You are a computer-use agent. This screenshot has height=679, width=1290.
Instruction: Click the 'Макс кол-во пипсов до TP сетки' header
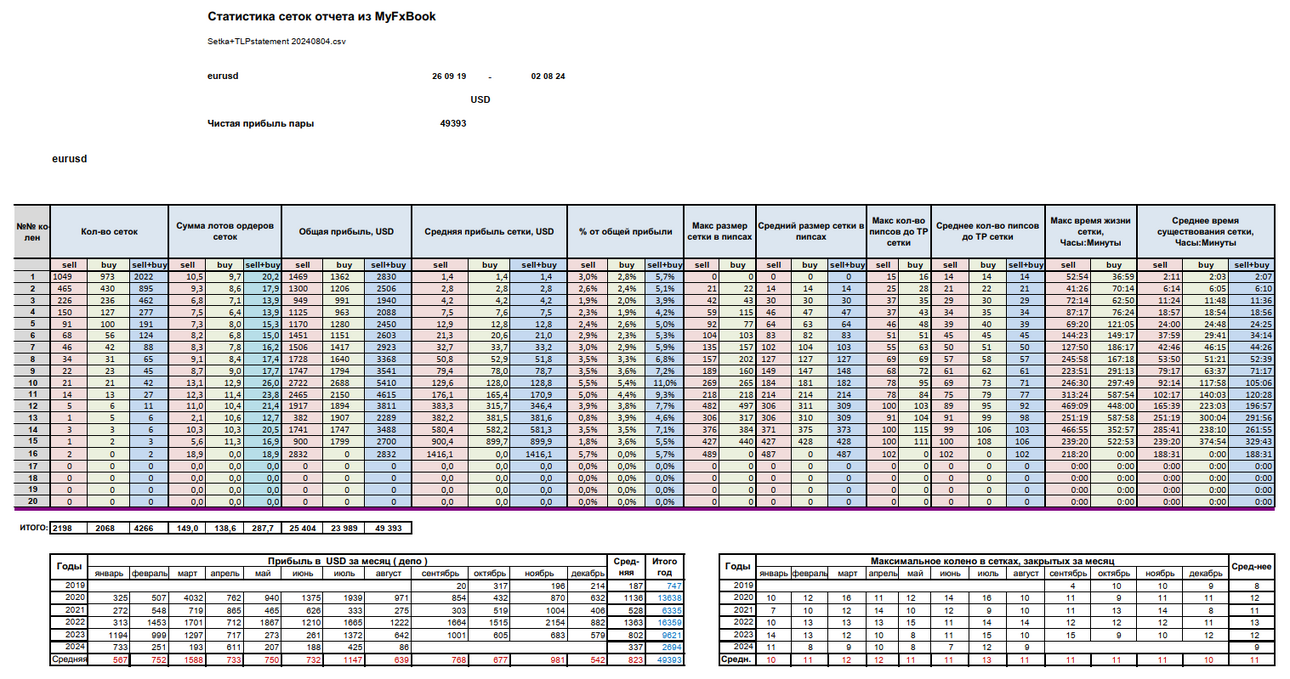click(898, 232)
